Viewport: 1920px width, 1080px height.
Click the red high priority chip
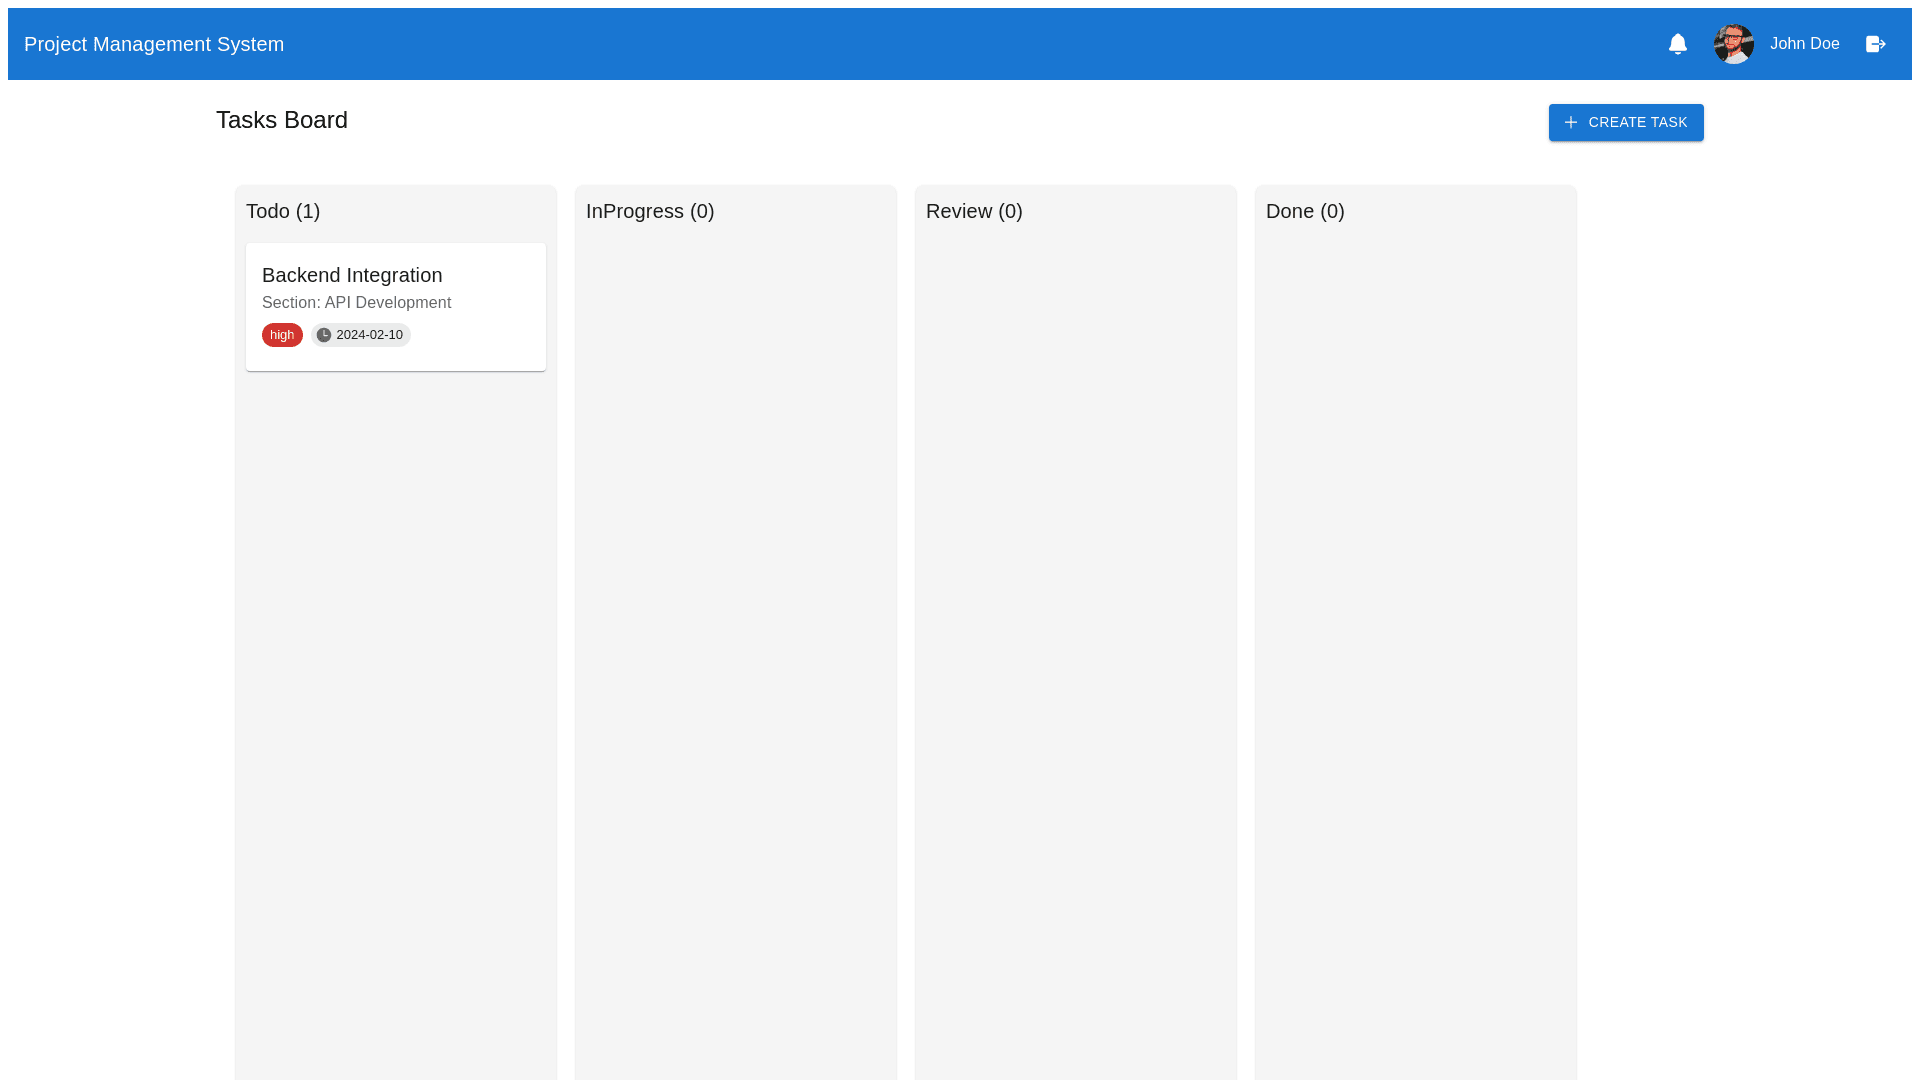click(282, 335)
